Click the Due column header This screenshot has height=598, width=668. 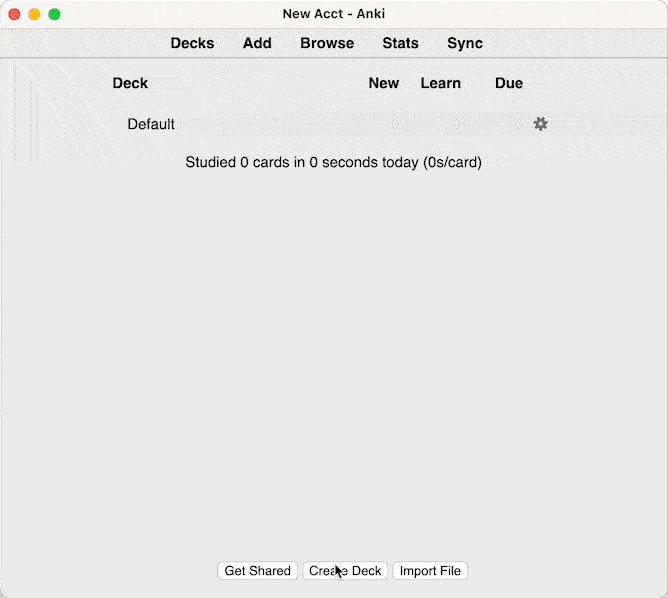tap(509, 83)
